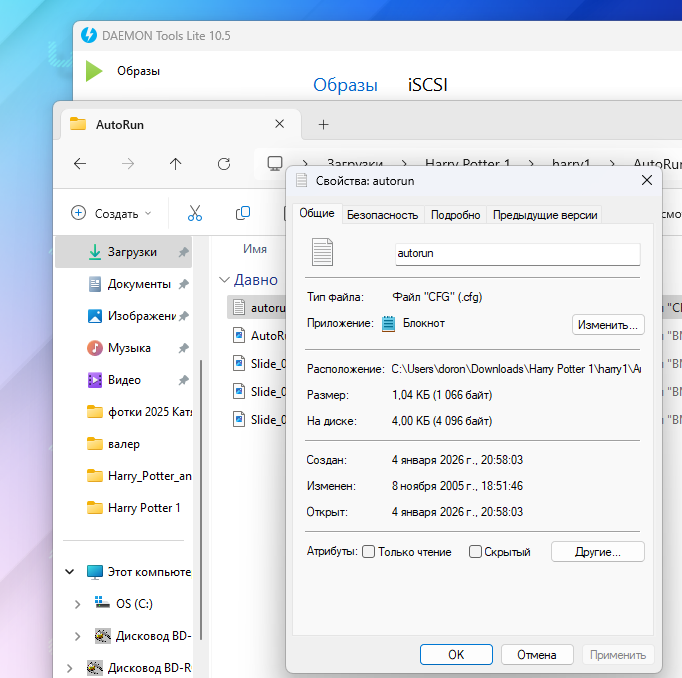Click the autorun filename input field
Viewport: 682px width, 678px height.
click(517, 254)
